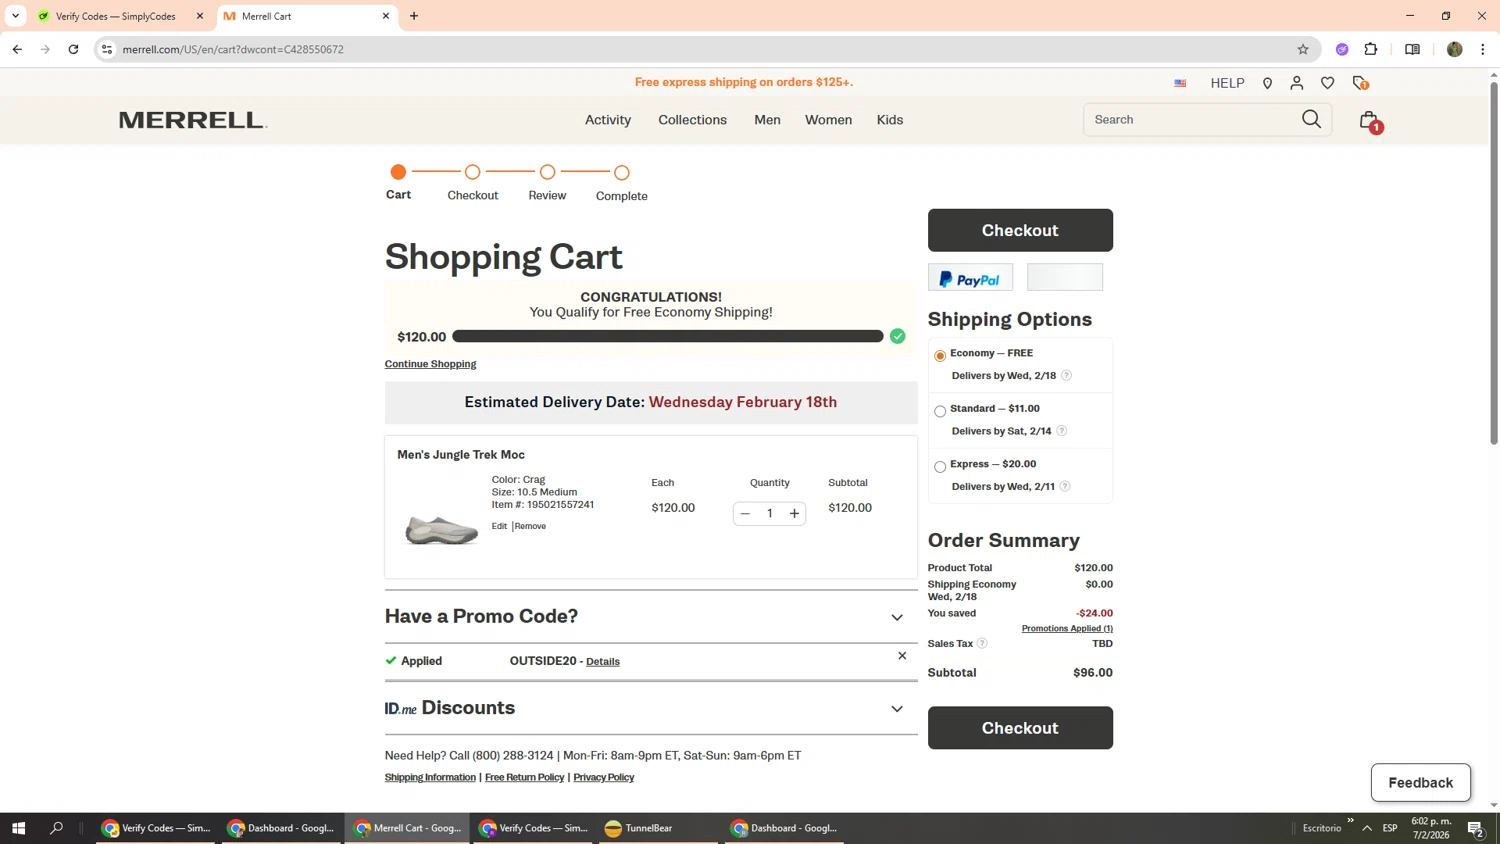
Task: Open the Windows notification center
Action: (1475, 828)
